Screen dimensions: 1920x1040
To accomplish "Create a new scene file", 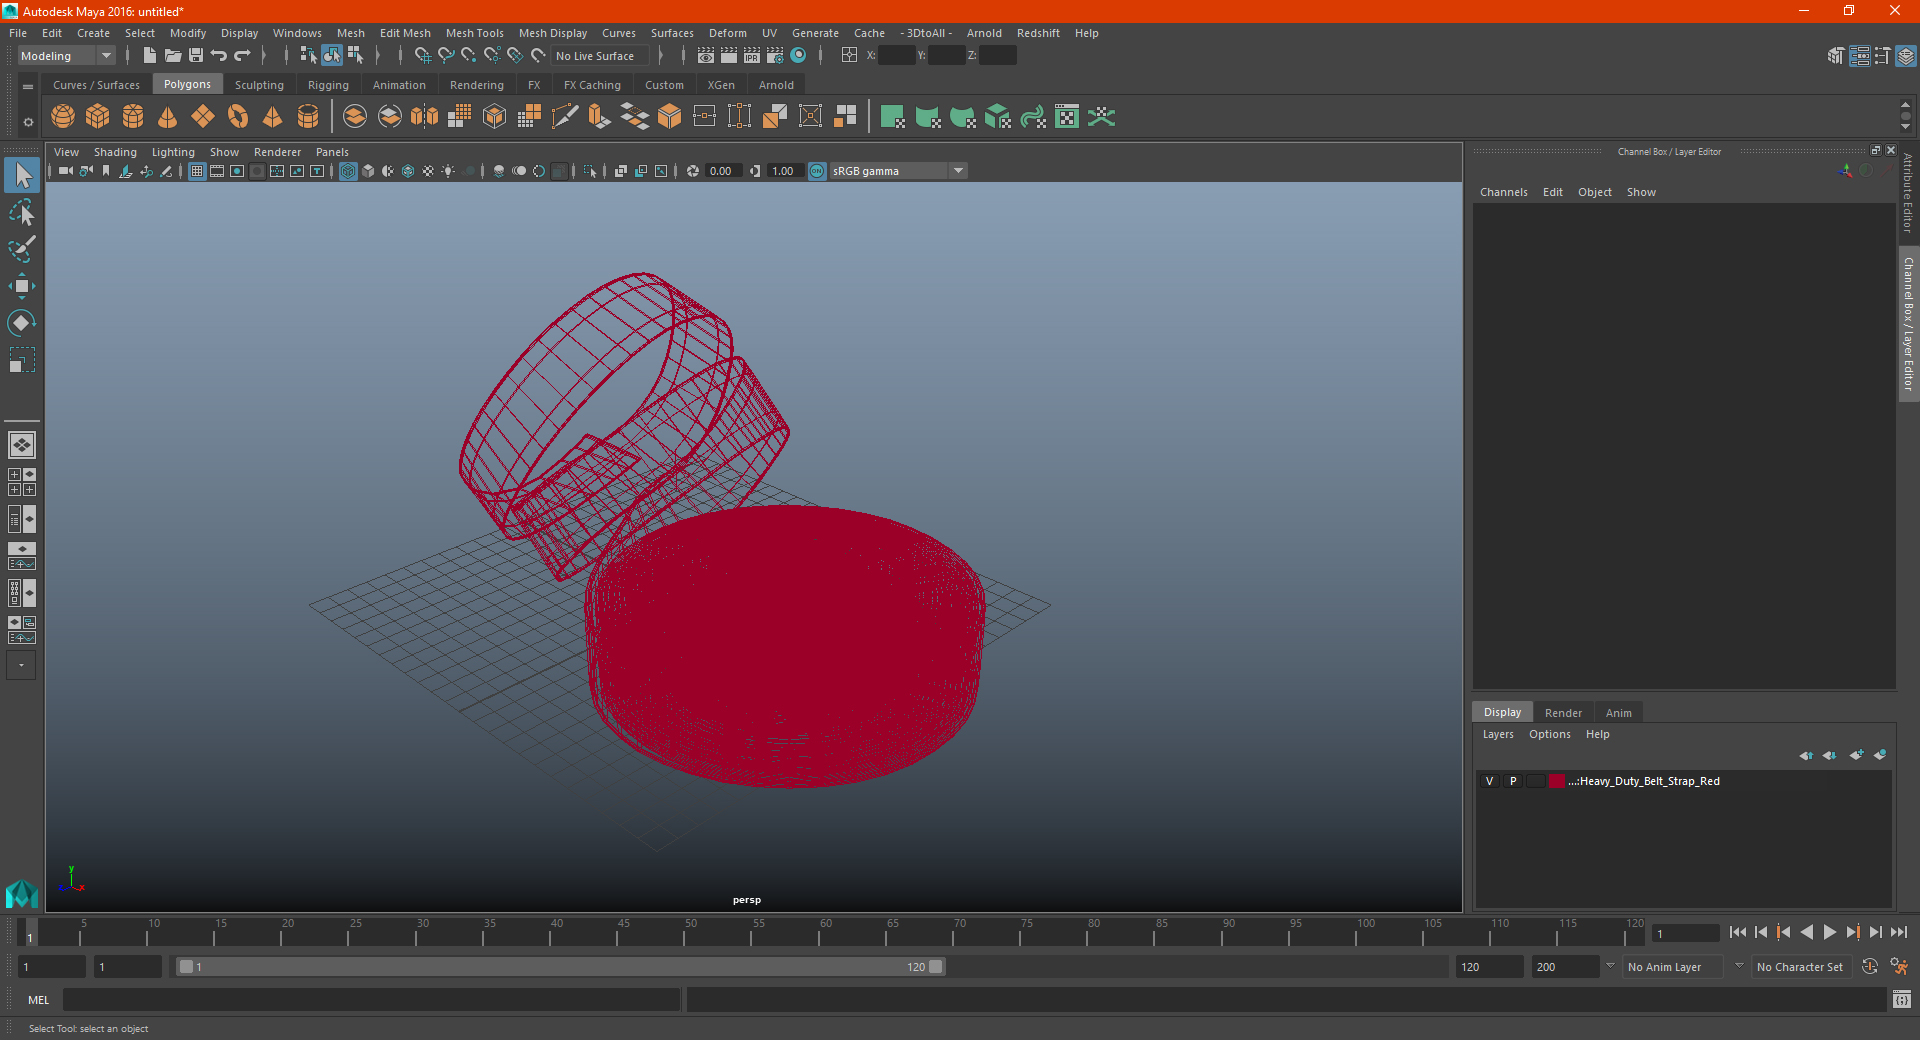I will coord(150,56).
